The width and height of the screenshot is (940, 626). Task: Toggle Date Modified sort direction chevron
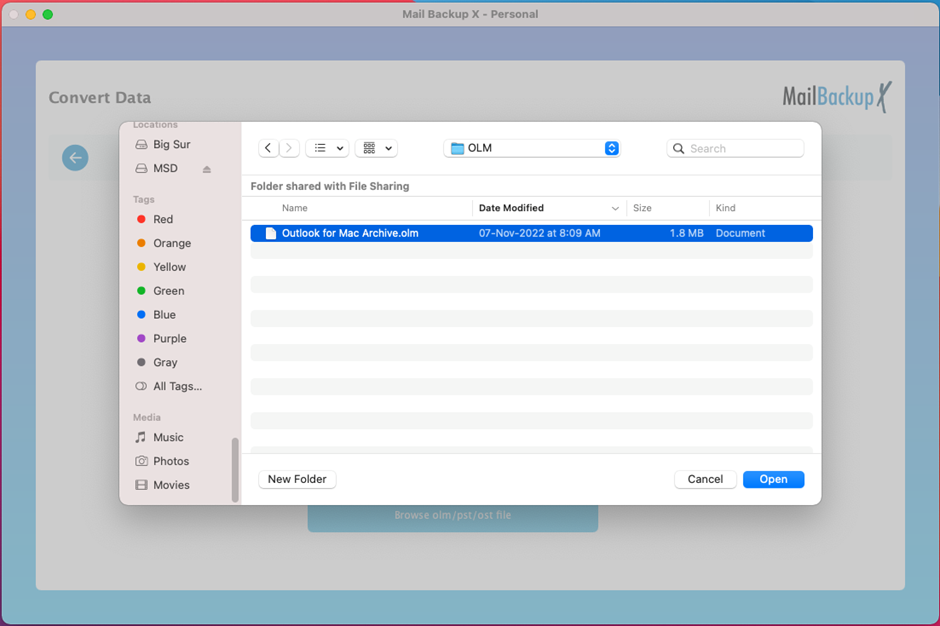click(615, 209)
